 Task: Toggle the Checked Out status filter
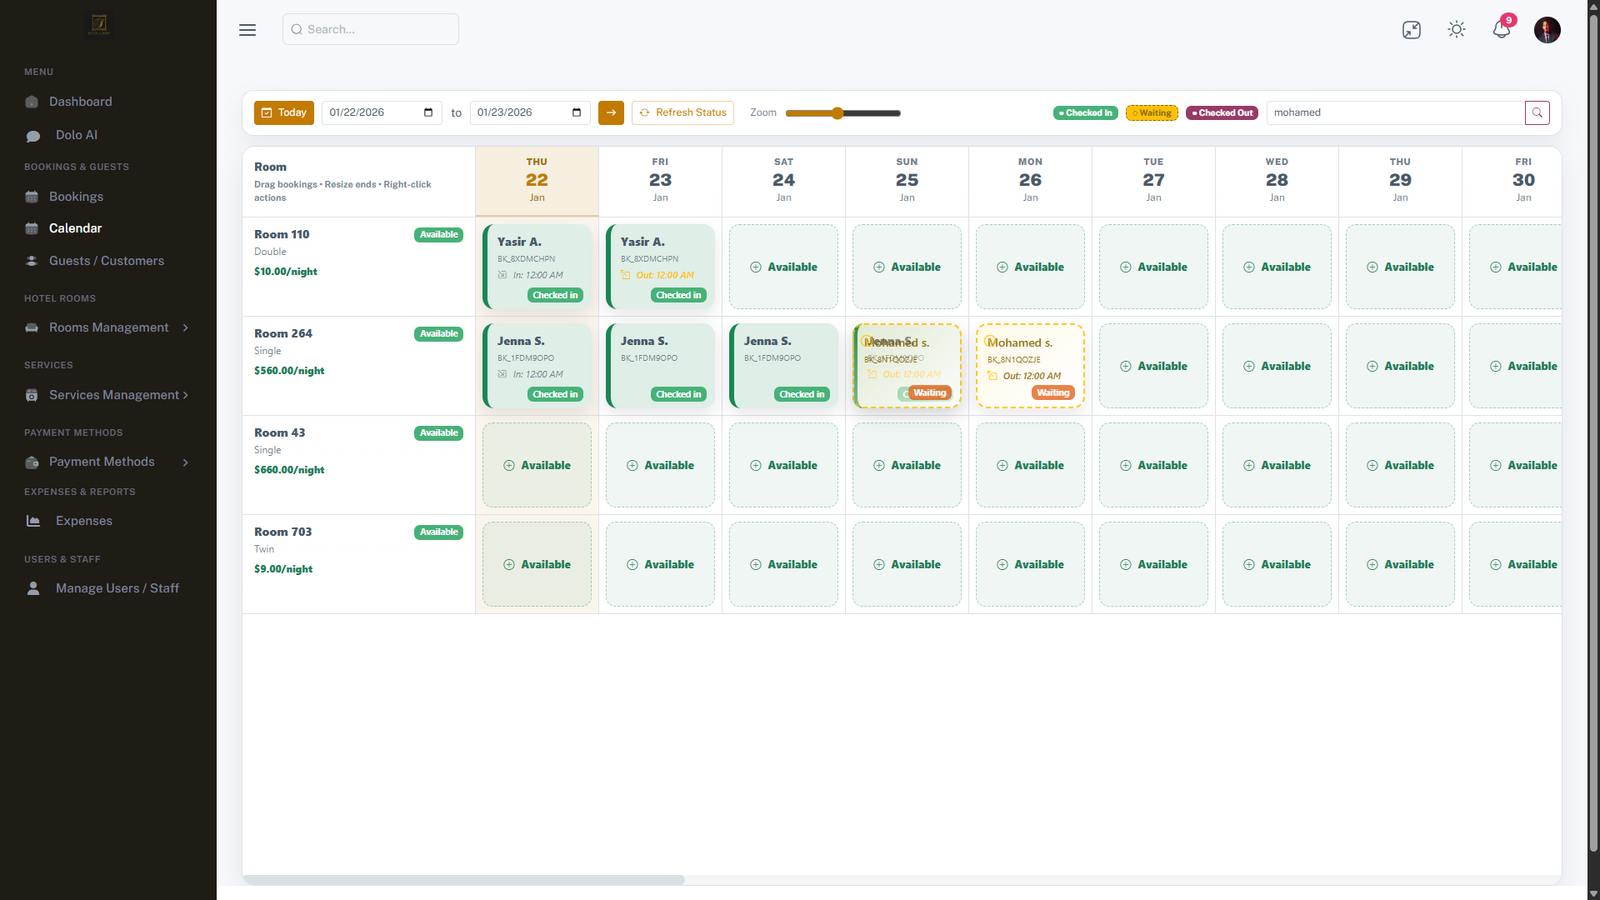click(1222, 113)
